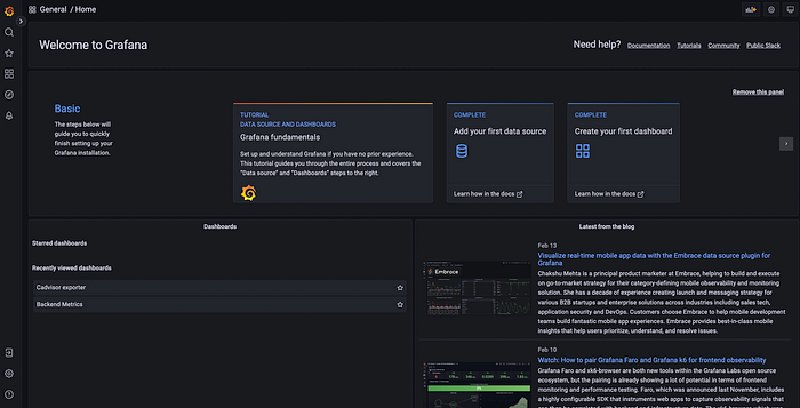The width and height of the screenshot is (800, 408).
Task: Click the Home breadcrumb title
Action: [x=85, y=10]
